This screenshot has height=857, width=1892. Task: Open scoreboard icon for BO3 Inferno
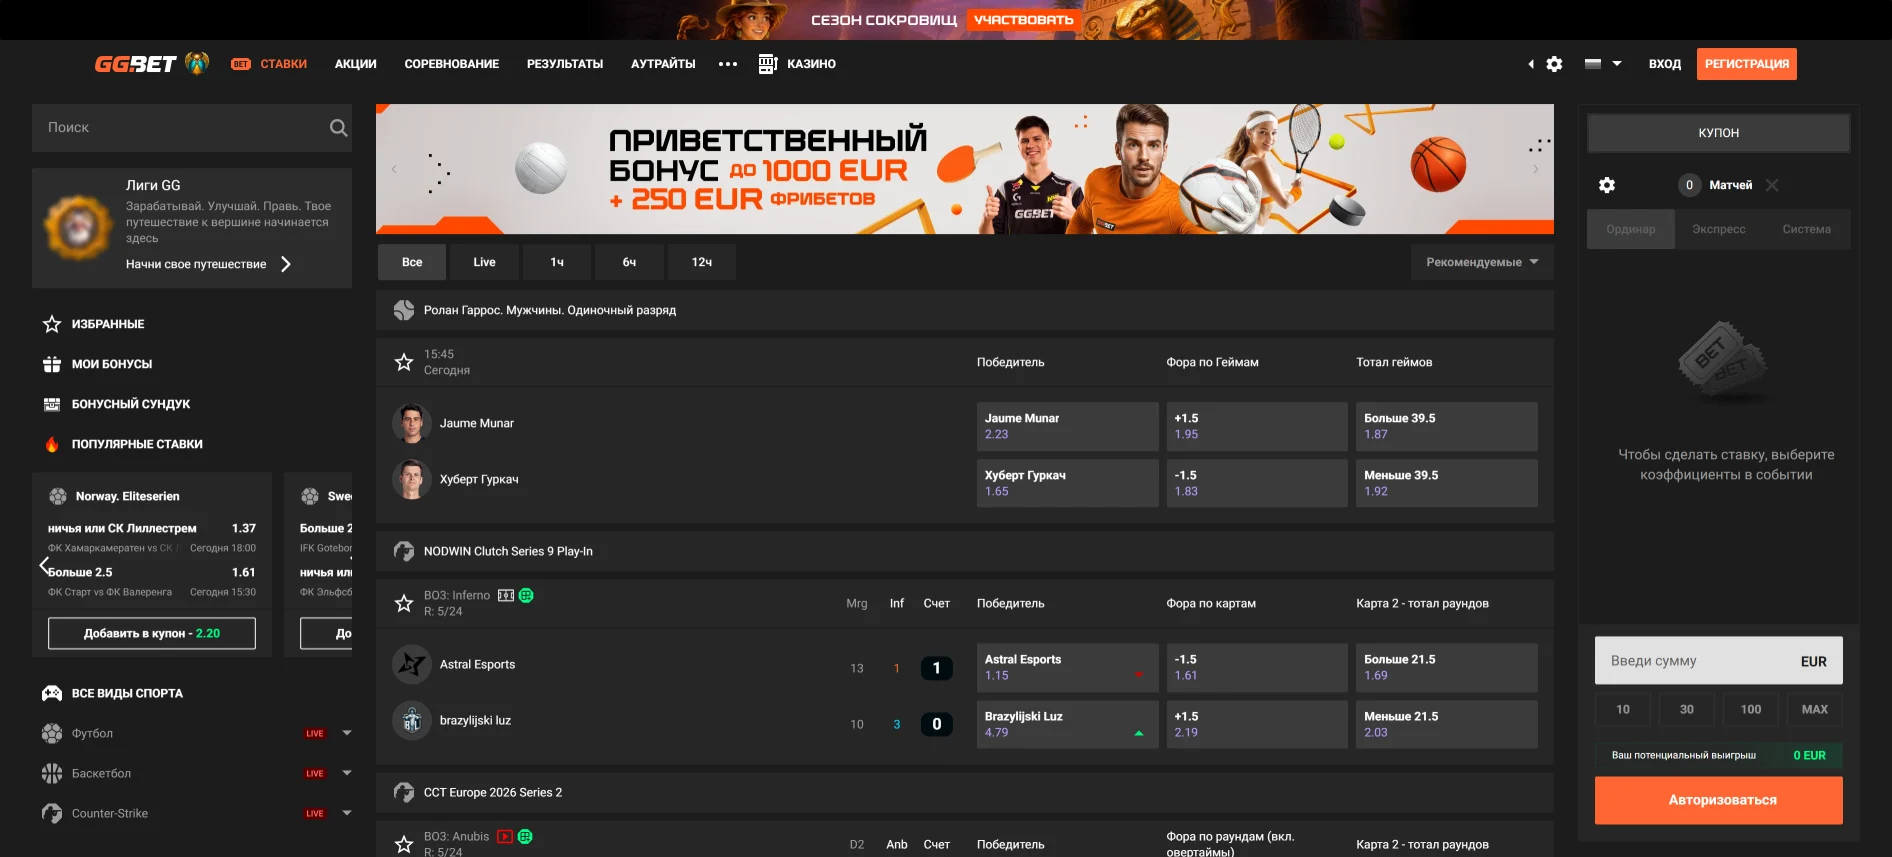point(506,595)
